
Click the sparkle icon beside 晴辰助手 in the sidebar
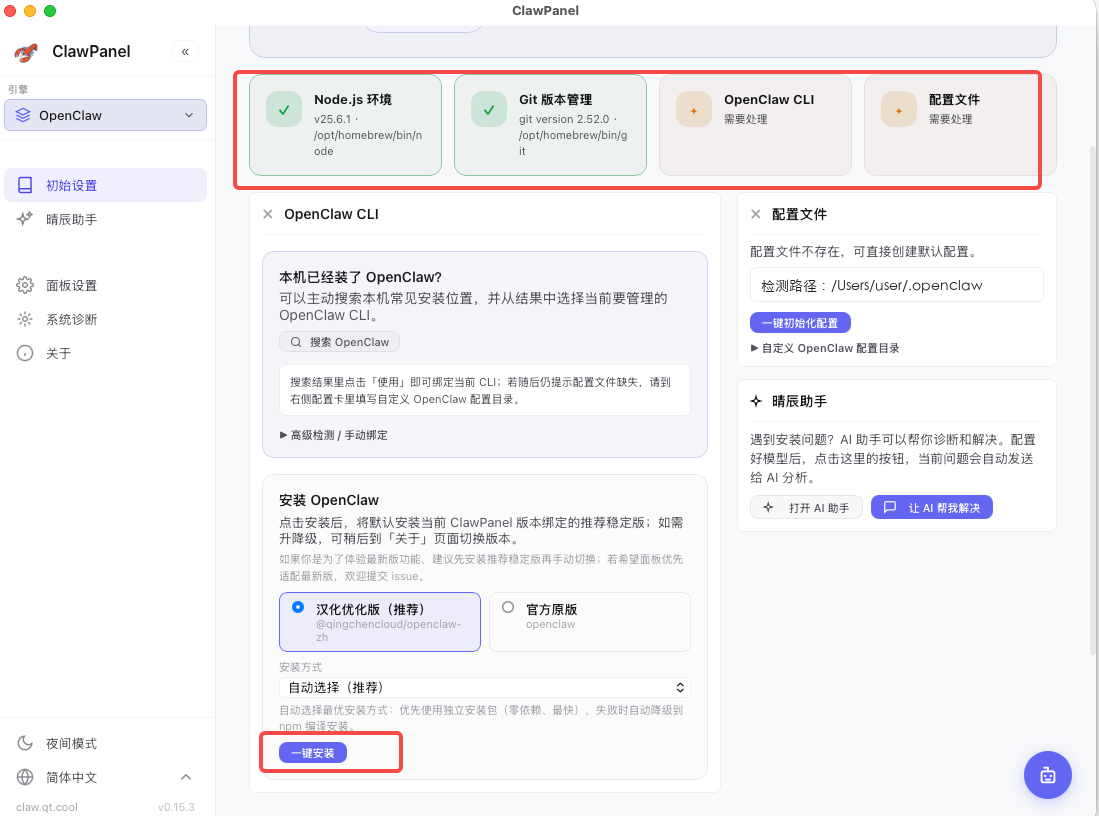pyautogui.click(x=25, y=219)
